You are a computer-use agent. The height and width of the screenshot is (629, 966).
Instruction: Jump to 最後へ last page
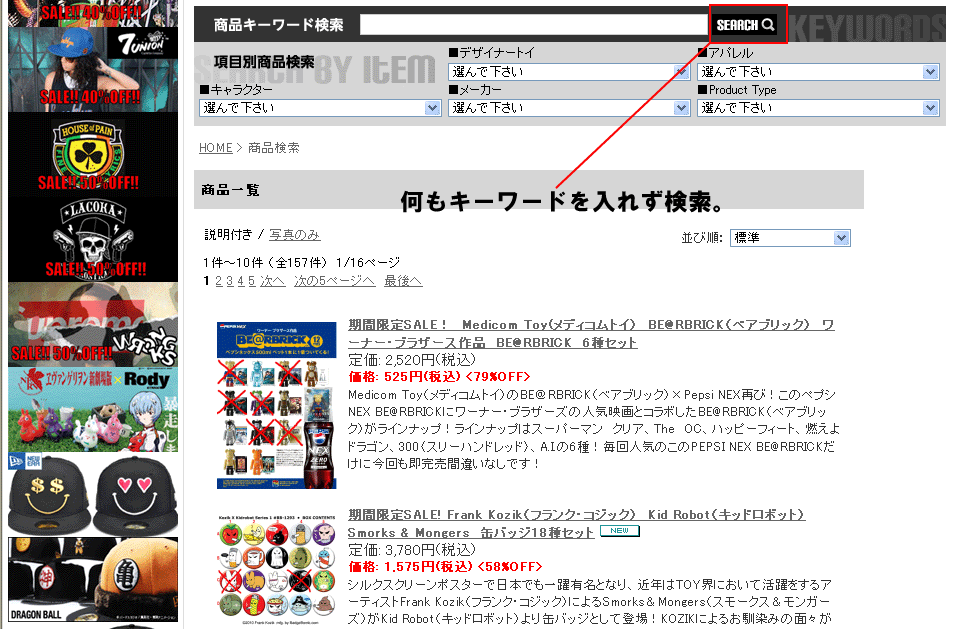click(x=403, y=281)
